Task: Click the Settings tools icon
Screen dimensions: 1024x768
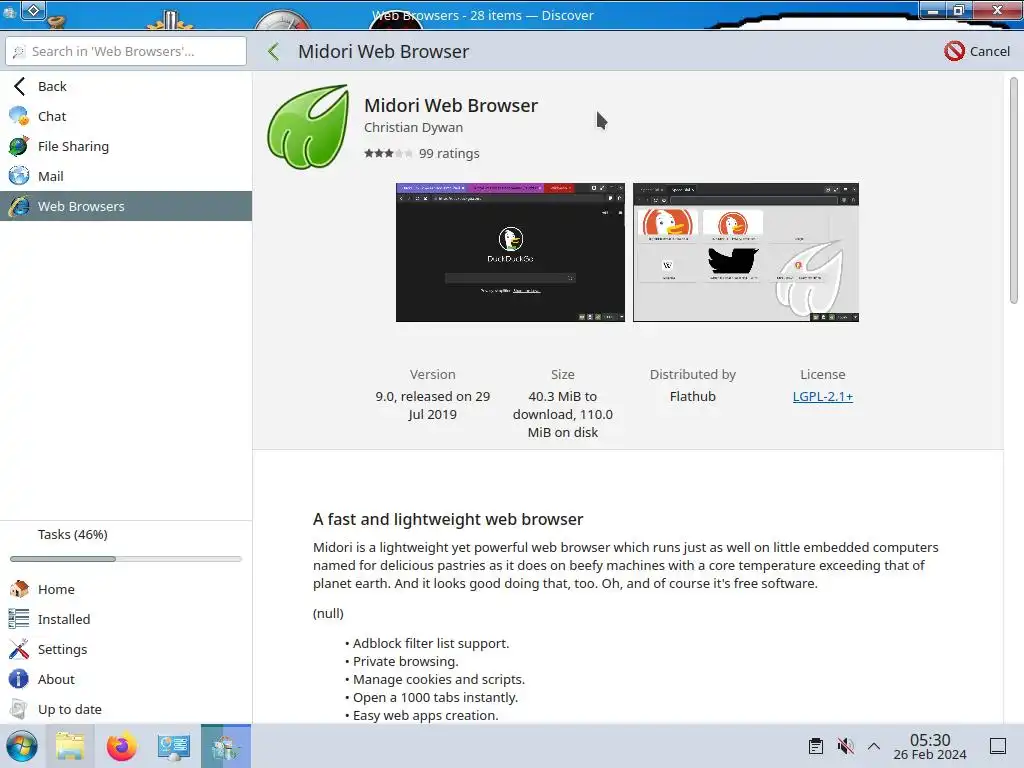Action: 19,649
